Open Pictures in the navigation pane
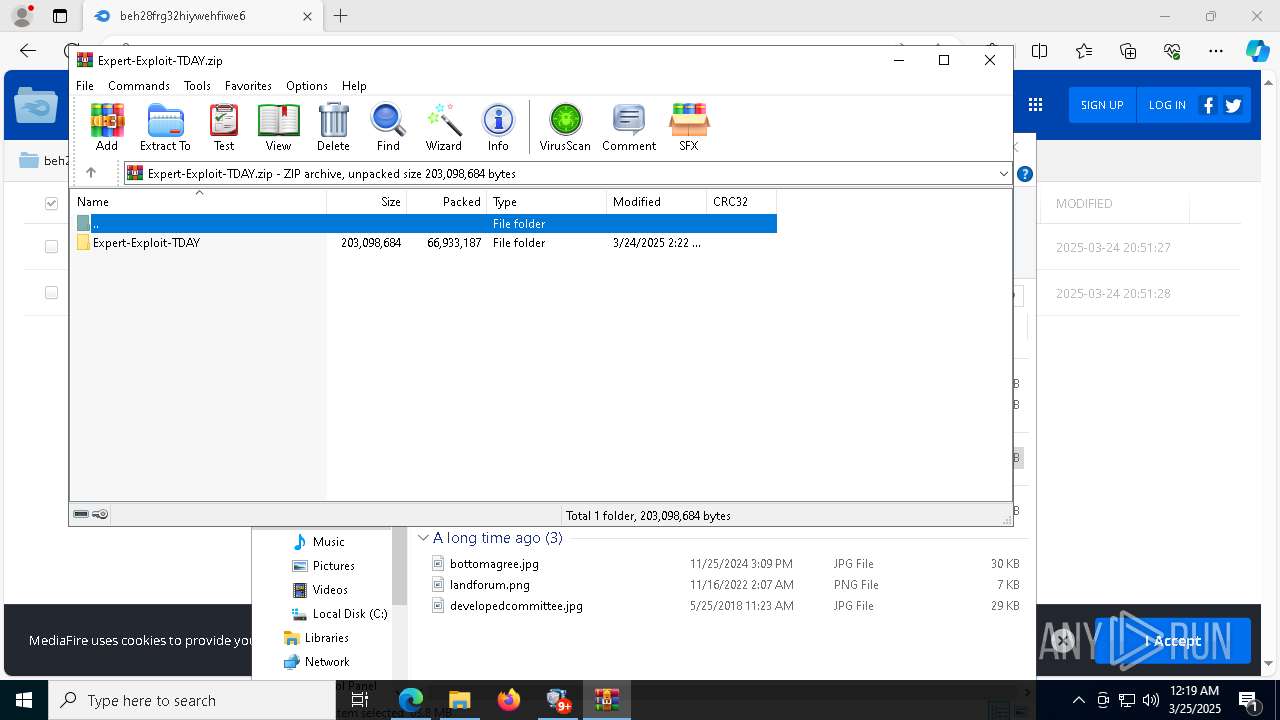Image resolution: width=1280 pixels, height=720 pixels. coord(333,566)
